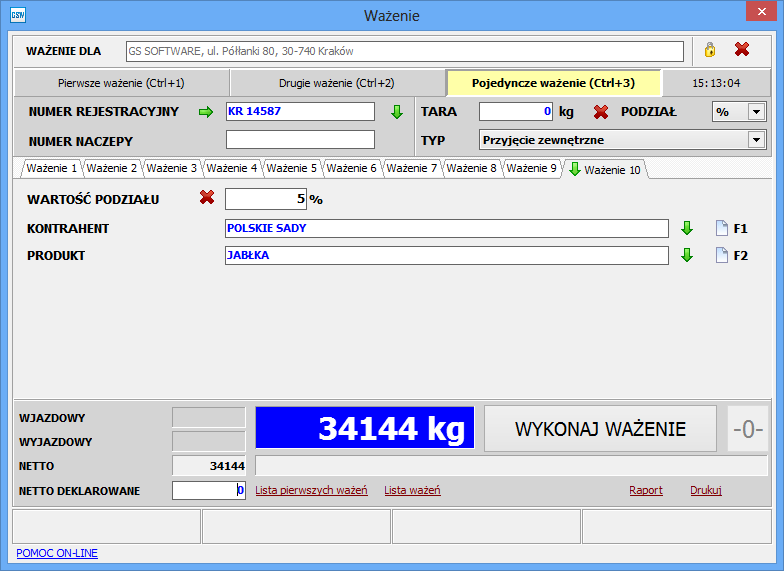Click the red X beside the padlock

tap(742, 50)
